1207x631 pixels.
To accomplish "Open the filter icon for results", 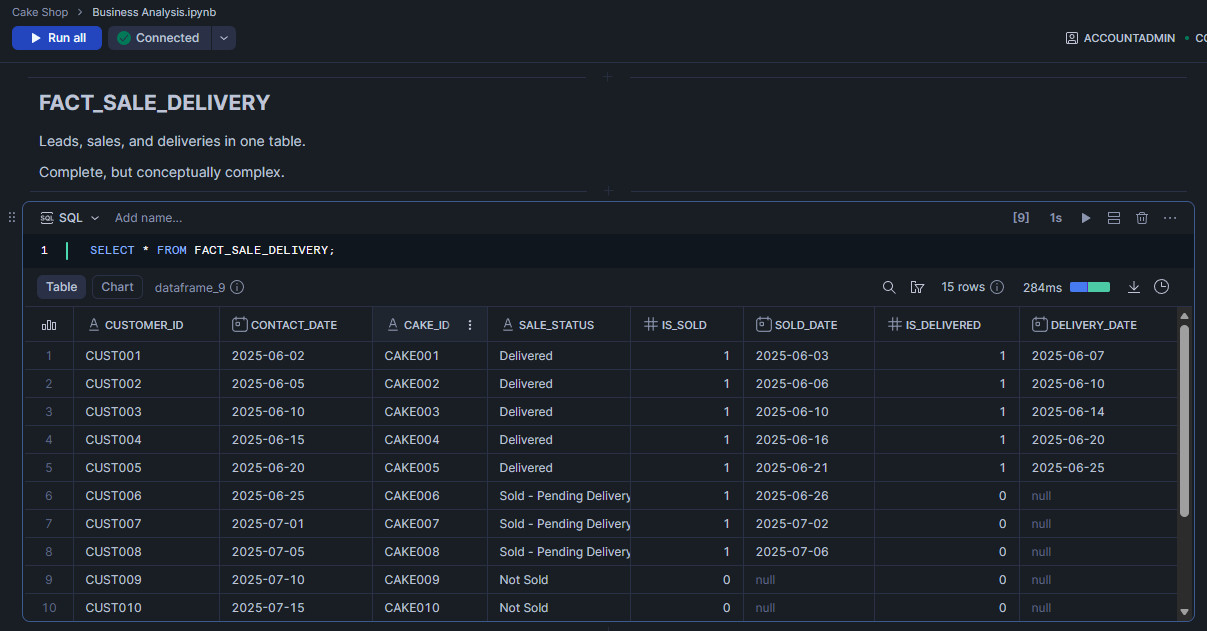I will tap(917, 287).
